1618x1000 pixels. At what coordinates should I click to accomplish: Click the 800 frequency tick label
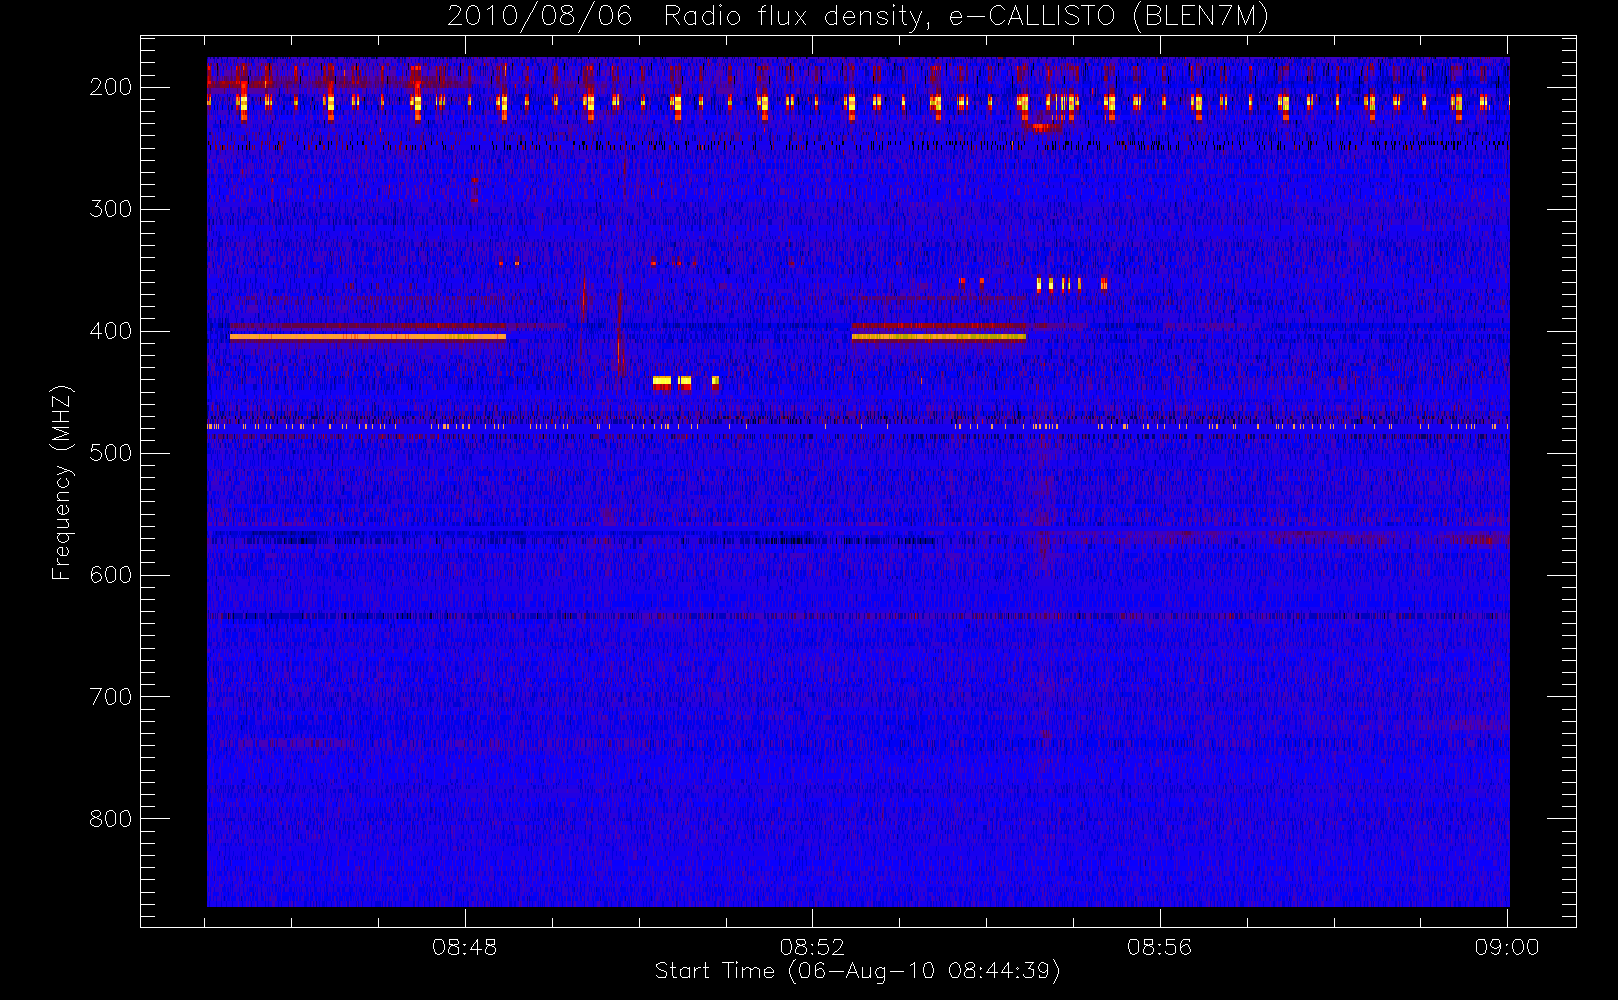111,819
